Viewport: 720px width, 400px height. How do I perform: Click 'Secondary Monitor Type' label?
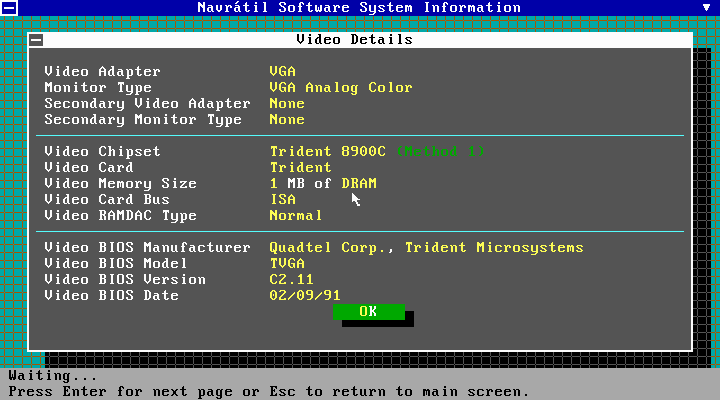pos(143,120)
